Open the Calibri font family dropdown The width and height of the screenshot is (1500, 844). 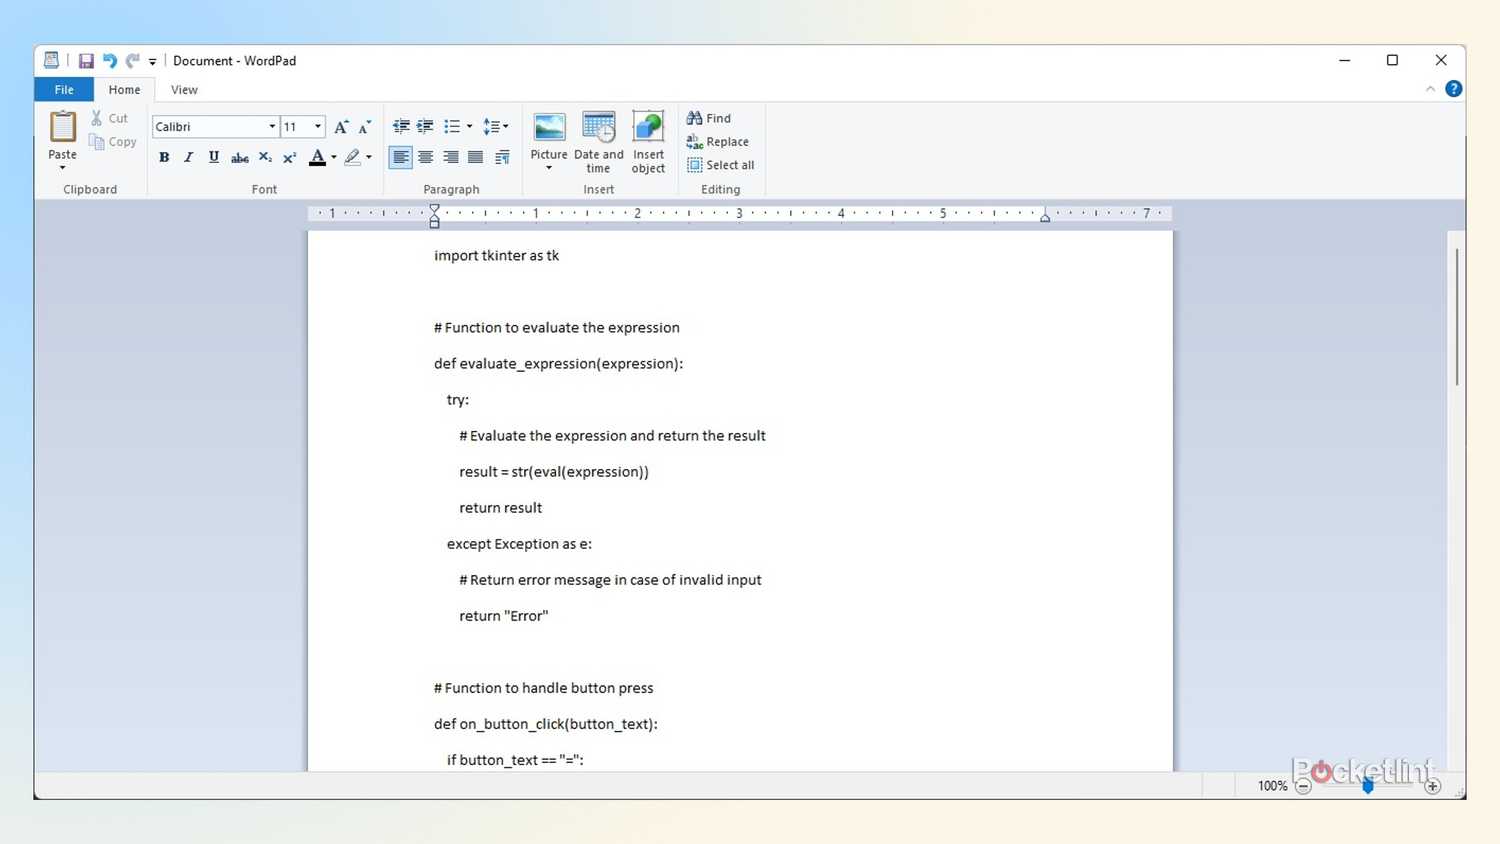(271, 127)
